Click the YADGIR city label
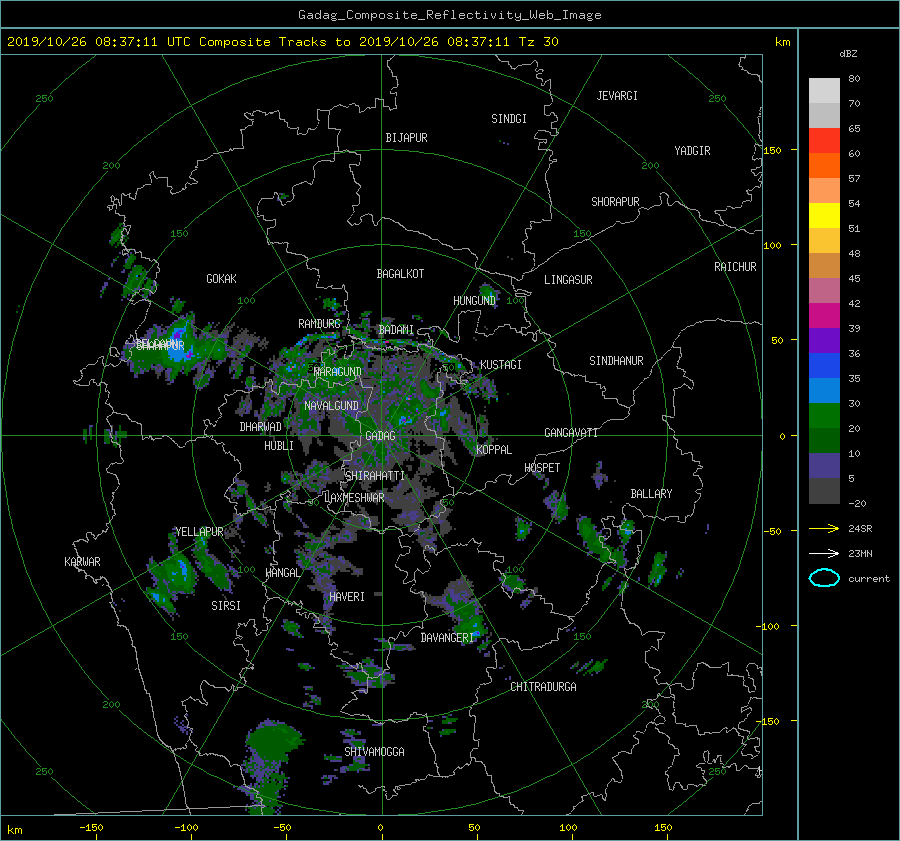Image resolution: width=900 pixels, height=841 pixels. tap(692, 151)
